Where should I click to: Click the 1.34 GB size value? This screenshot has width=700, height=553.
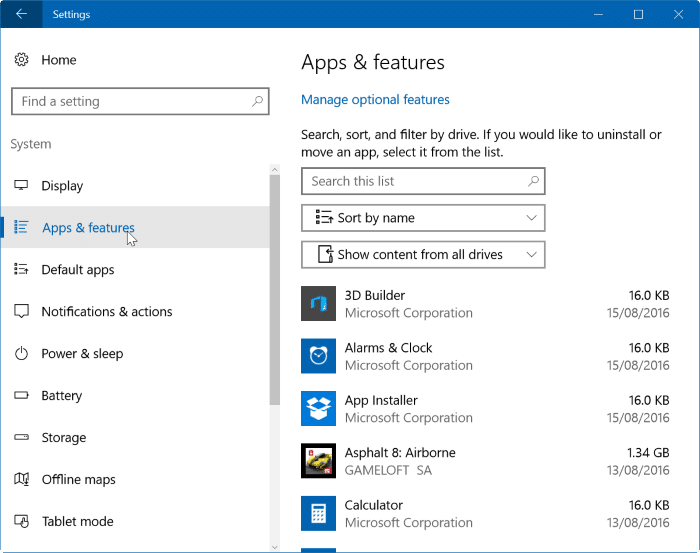click(x=648, y=453)
